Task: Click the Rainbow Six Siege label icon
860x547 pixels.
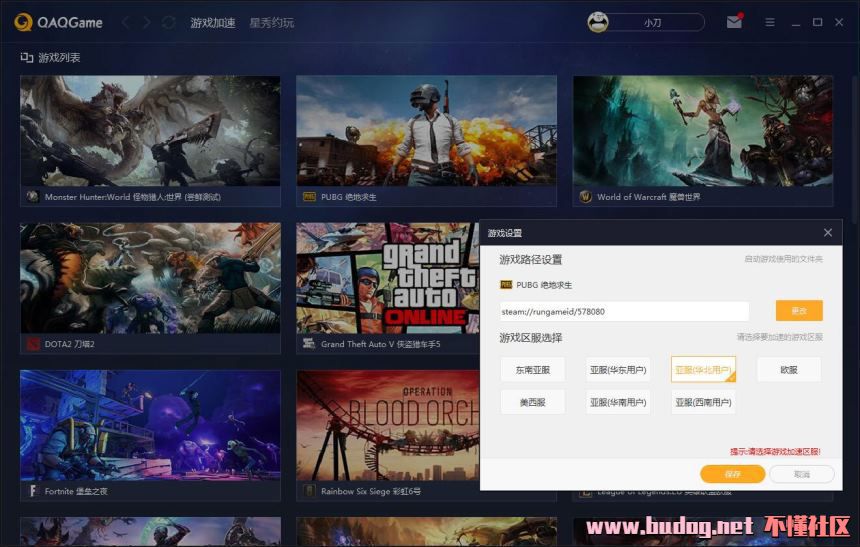Action: (x=309, y=491)
